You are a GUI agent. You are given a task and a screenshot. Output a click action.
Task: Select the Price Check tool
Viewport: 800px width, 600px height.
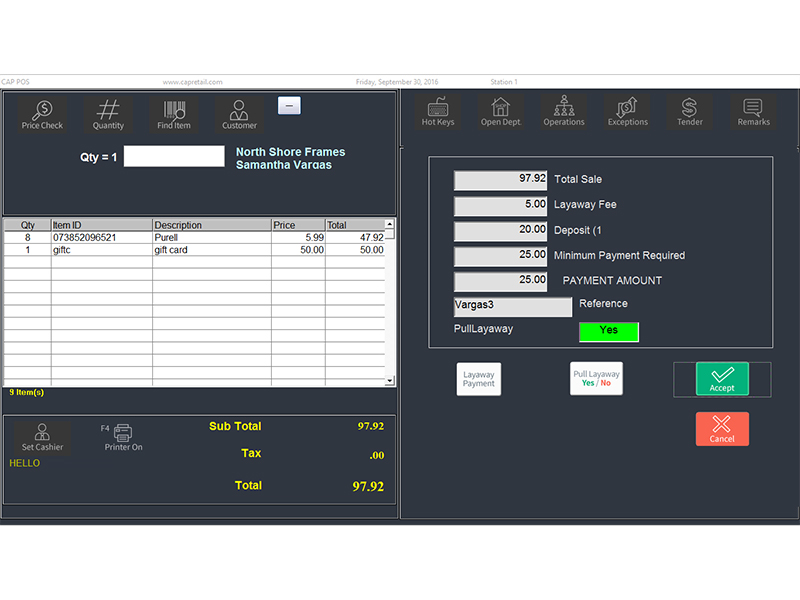point(42,113)
